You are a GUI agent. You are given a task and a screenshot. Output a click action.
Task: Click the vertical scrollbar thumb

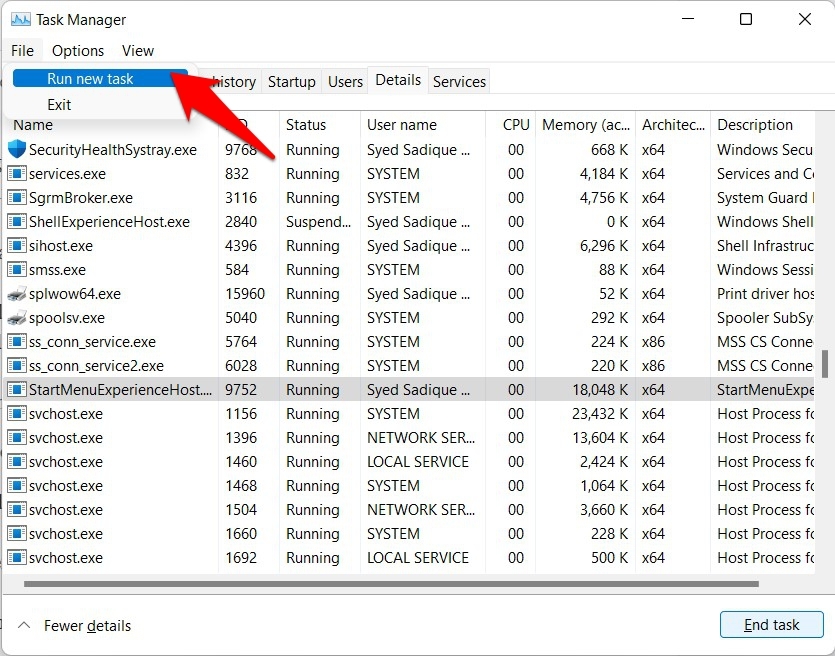pyautogui.click(x=824, y=364)
